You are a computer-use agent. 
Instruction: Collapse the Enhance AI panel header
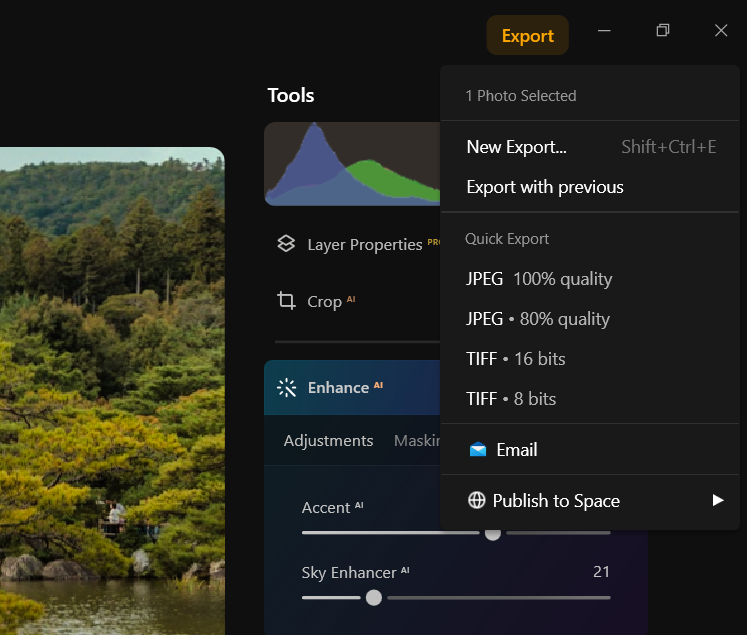click(352, 387)
